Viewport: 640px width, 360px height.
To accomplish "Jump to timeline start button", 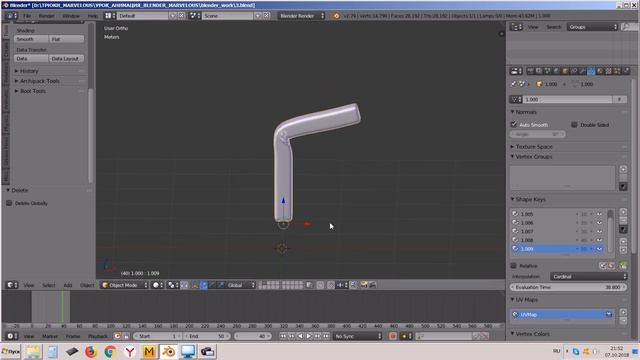I will tap(283, 336).
